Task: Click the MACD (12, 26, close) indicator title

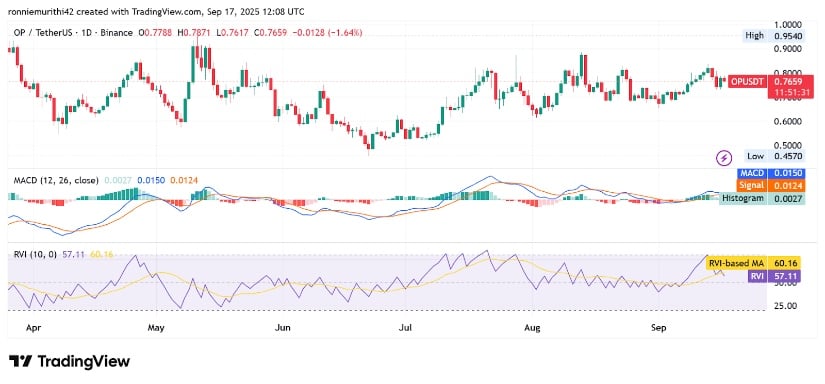Action: (56, 180)
